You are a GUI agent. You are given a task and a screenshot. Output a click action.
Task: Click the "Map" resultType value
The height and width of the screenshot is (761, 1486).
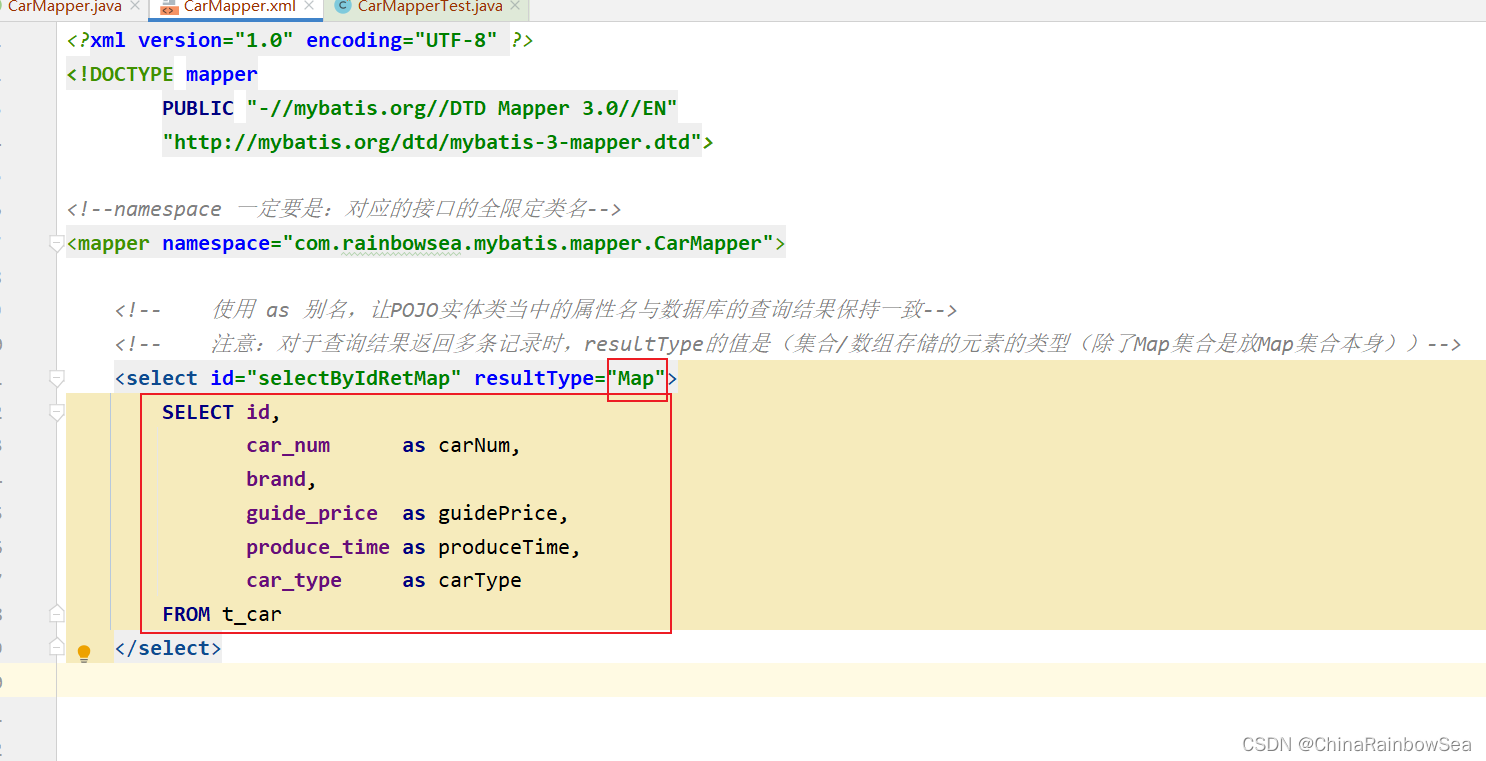click(636, 379)
